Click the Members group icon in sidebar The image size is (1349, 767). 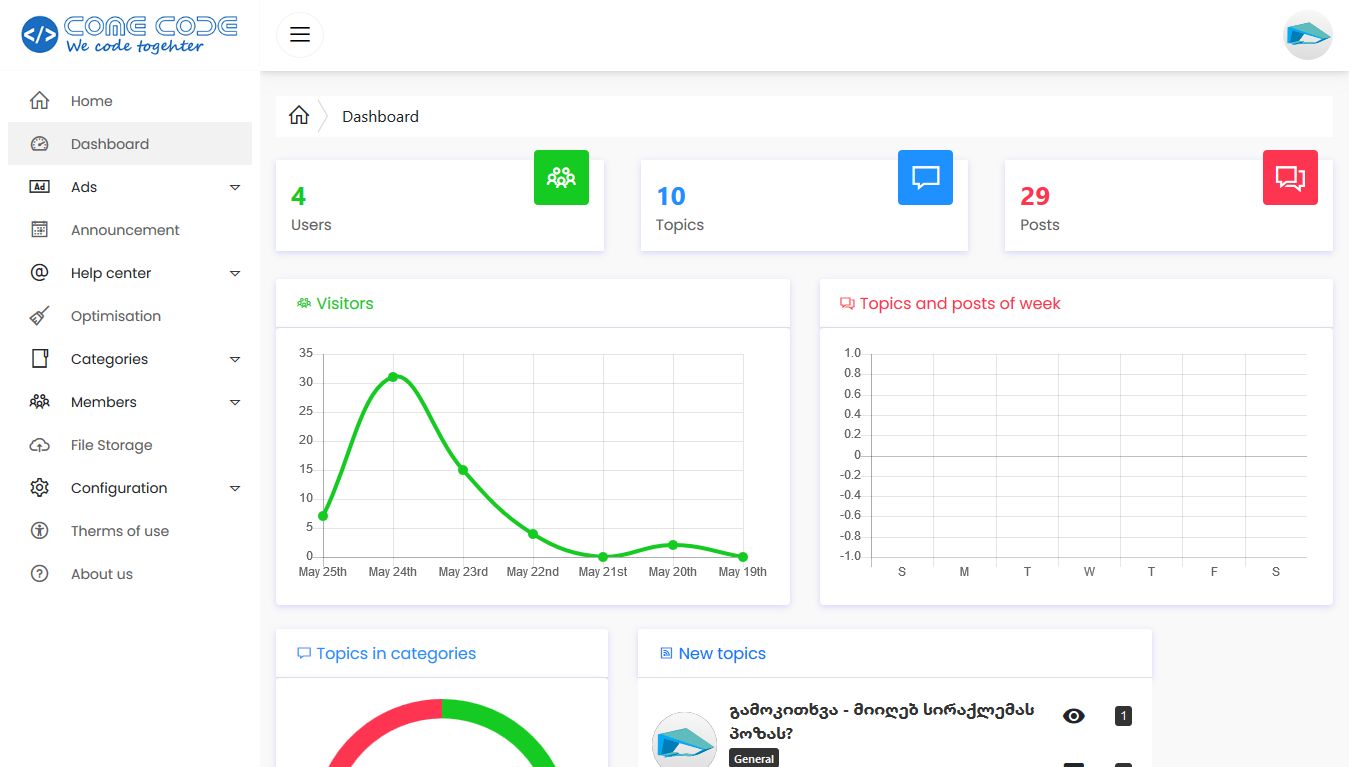tap(40, 402)
